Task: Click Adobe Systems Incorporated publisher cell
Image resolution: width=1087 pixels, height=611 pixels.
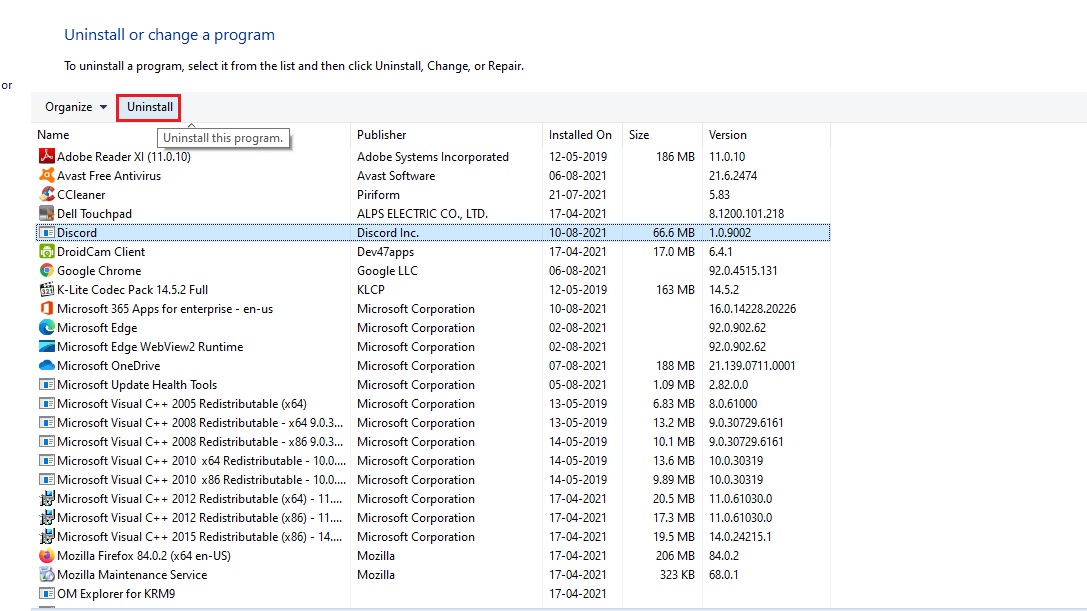Action: (433, 156)
